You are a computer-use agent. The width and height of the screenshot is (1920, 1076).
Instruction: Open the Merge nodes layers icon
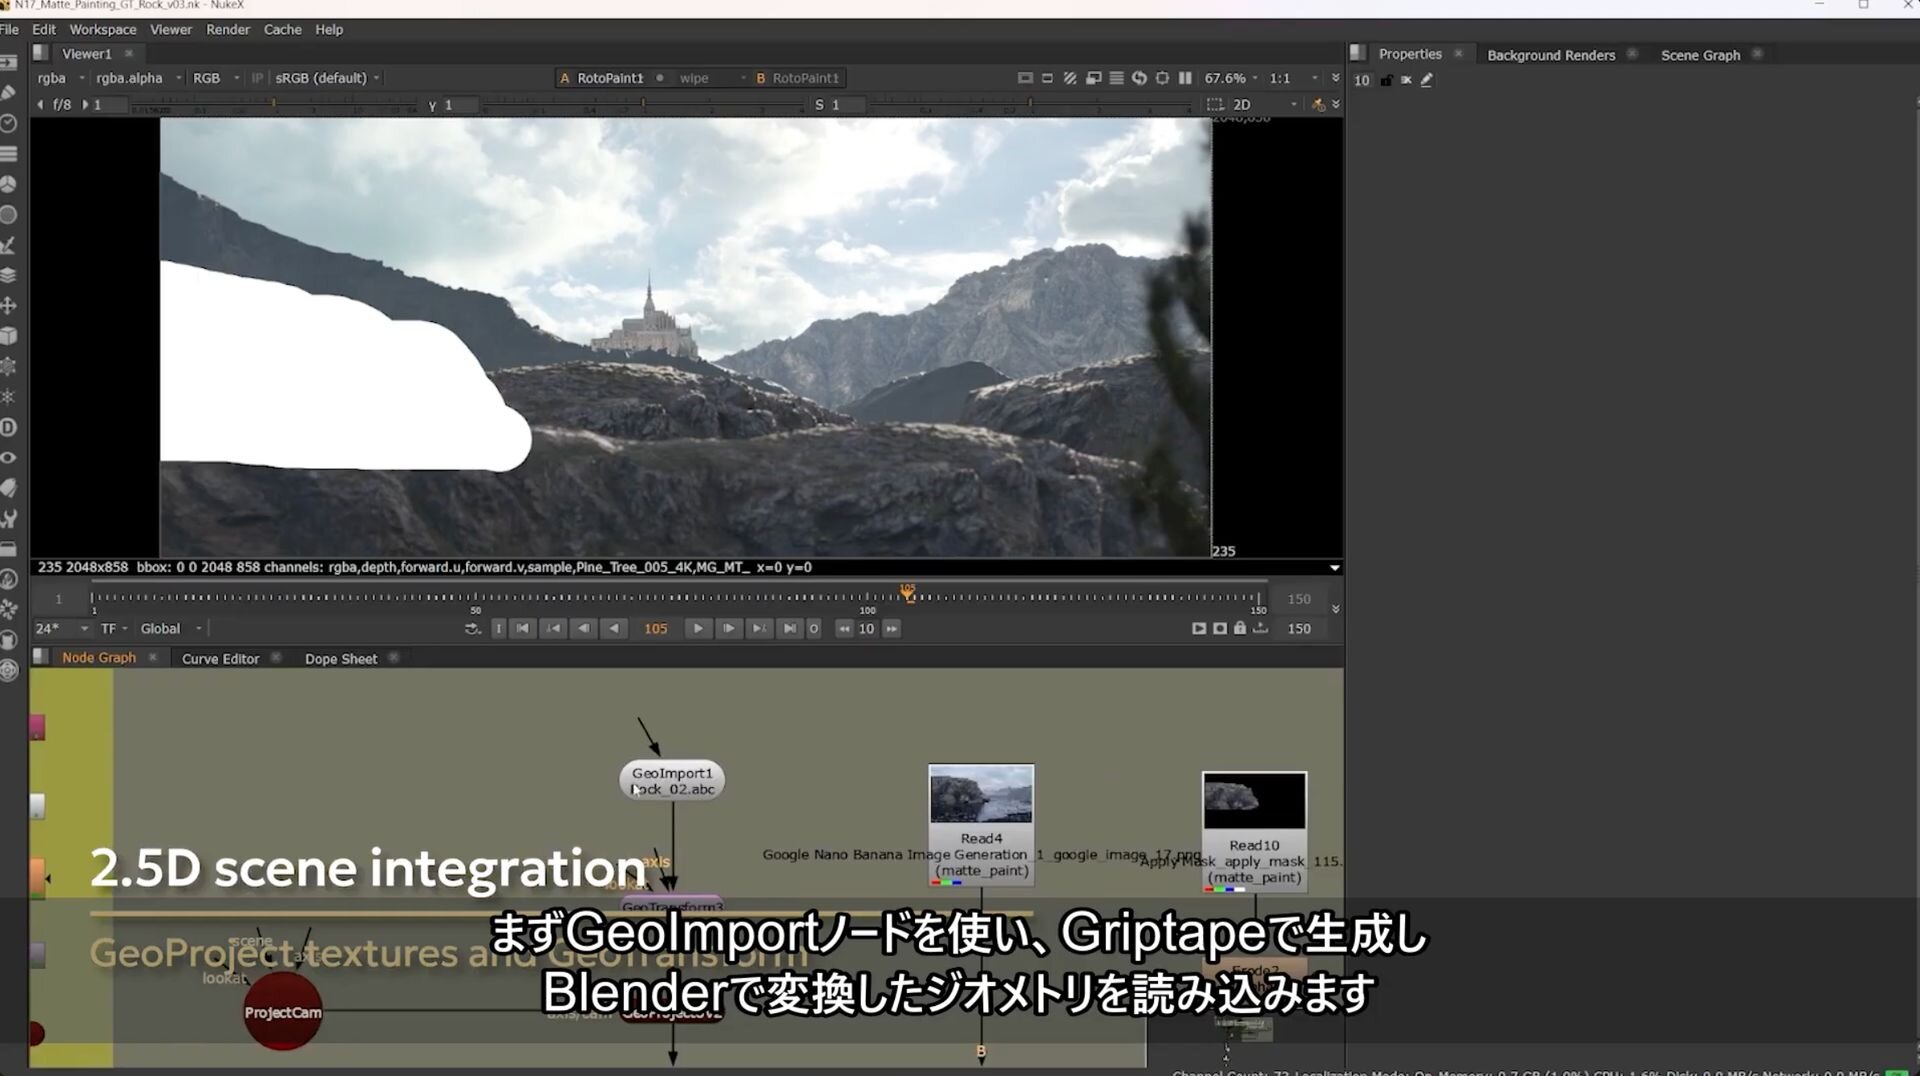[9, 275]
